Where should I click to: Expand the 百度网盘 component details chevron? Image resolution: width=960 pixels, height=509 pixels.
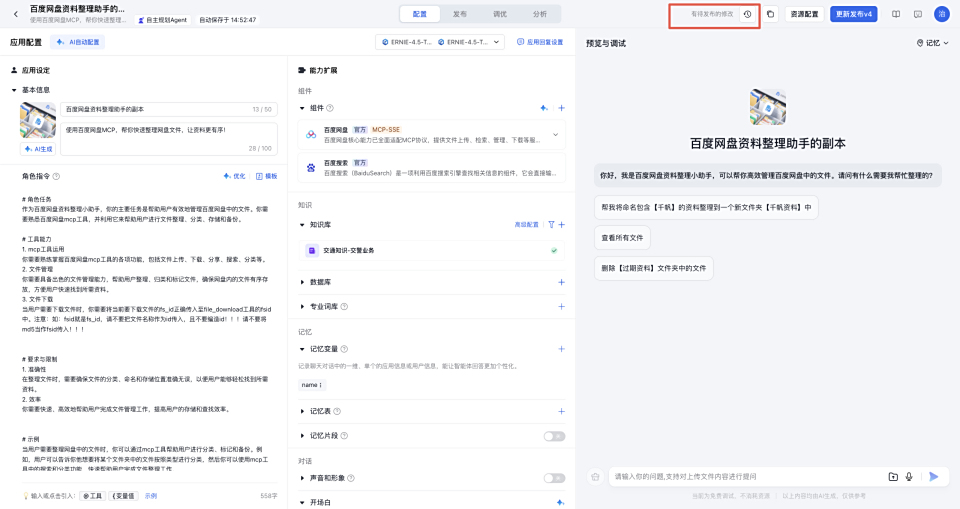(x=555, y=135)
